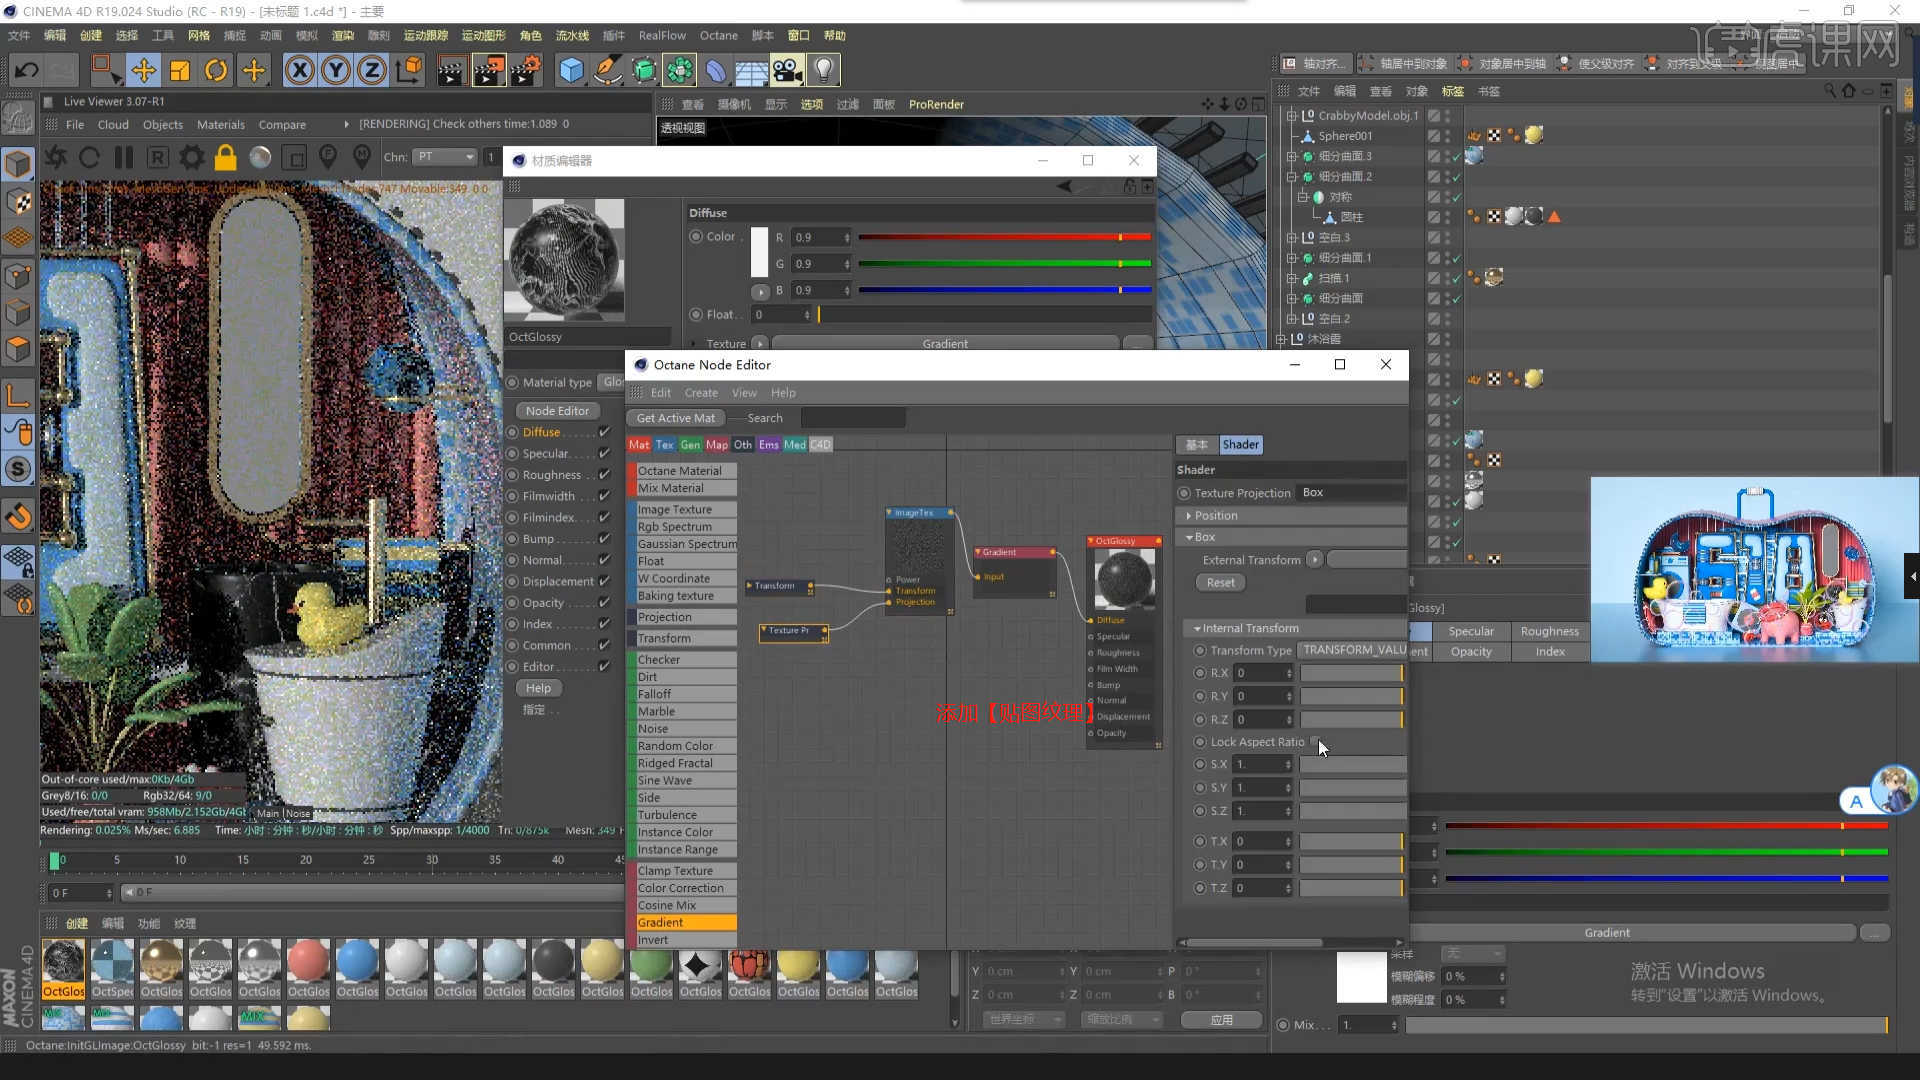The height and width of the screenshot is (1080, 1920).
Task: Toggle the X-axis lock icon
Action: point(299,70)
